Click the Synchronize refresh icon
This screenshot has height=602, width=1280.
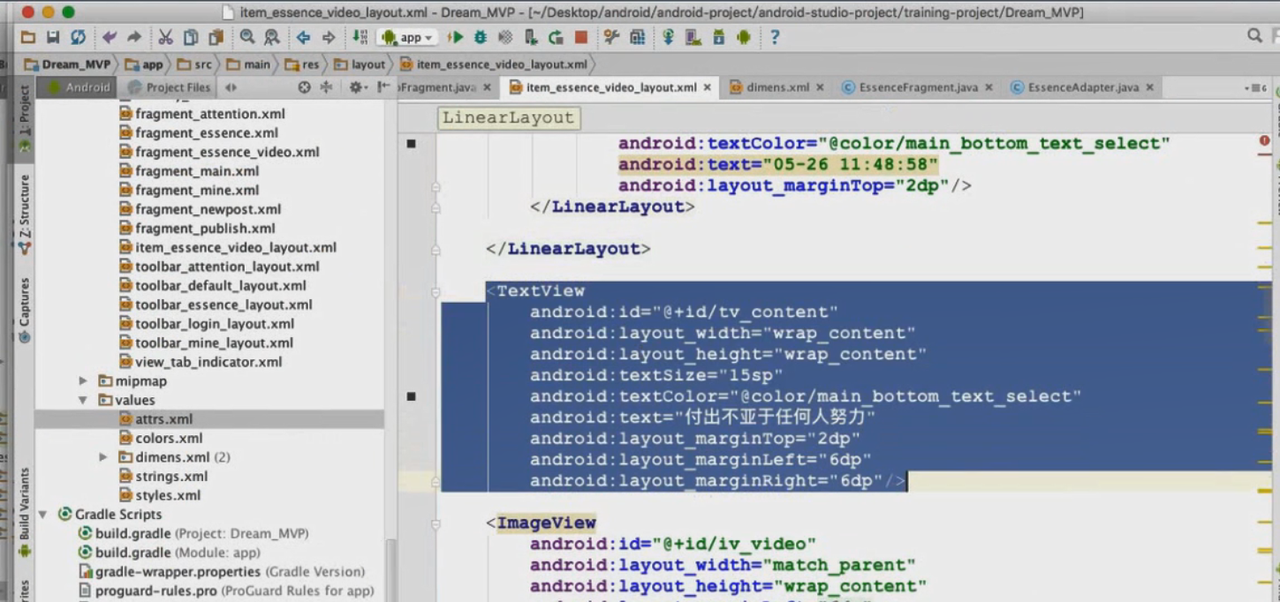click(77, 37)
